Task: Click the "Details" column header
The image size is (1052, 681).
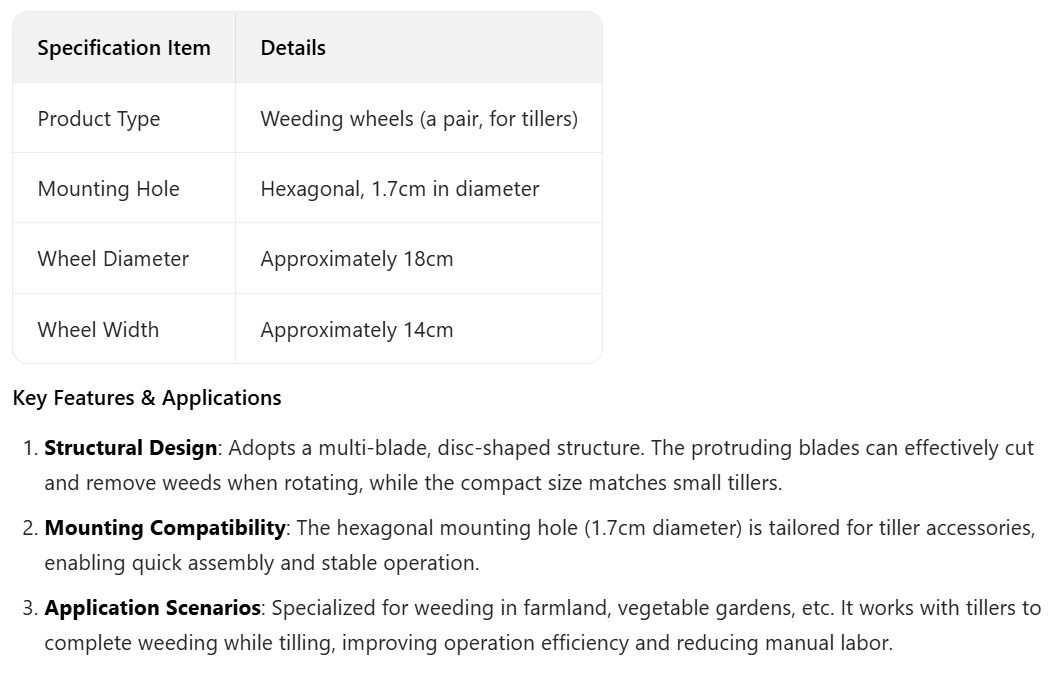Action: [293, 48]
